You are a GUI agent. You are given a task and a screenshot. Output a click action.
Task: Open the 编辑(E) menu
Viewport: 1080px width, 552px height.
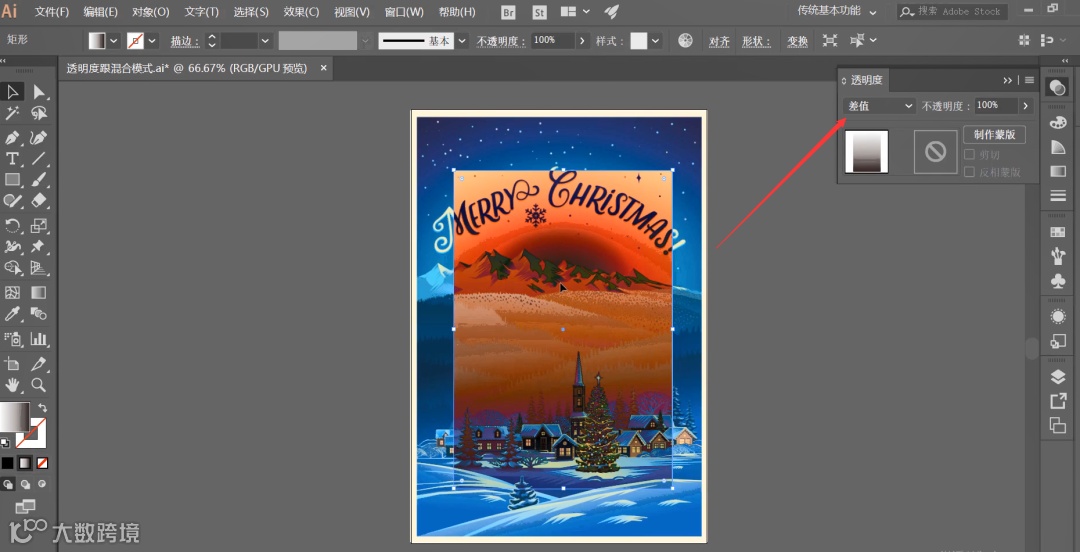point(101,12)
